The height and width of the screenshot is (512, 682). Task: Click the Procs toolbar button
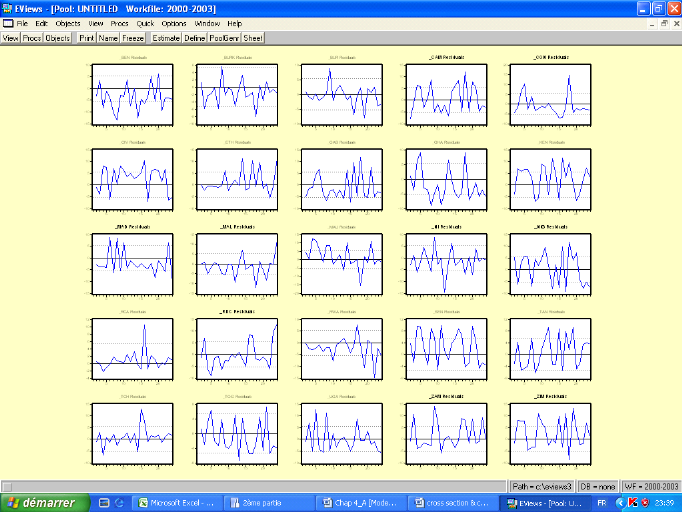pyautogui.click(x=32, y=38)
